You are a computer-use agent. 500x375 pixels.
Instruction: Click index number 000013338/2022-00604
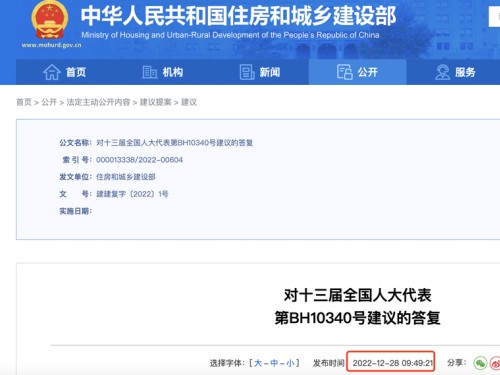point(139,160)
